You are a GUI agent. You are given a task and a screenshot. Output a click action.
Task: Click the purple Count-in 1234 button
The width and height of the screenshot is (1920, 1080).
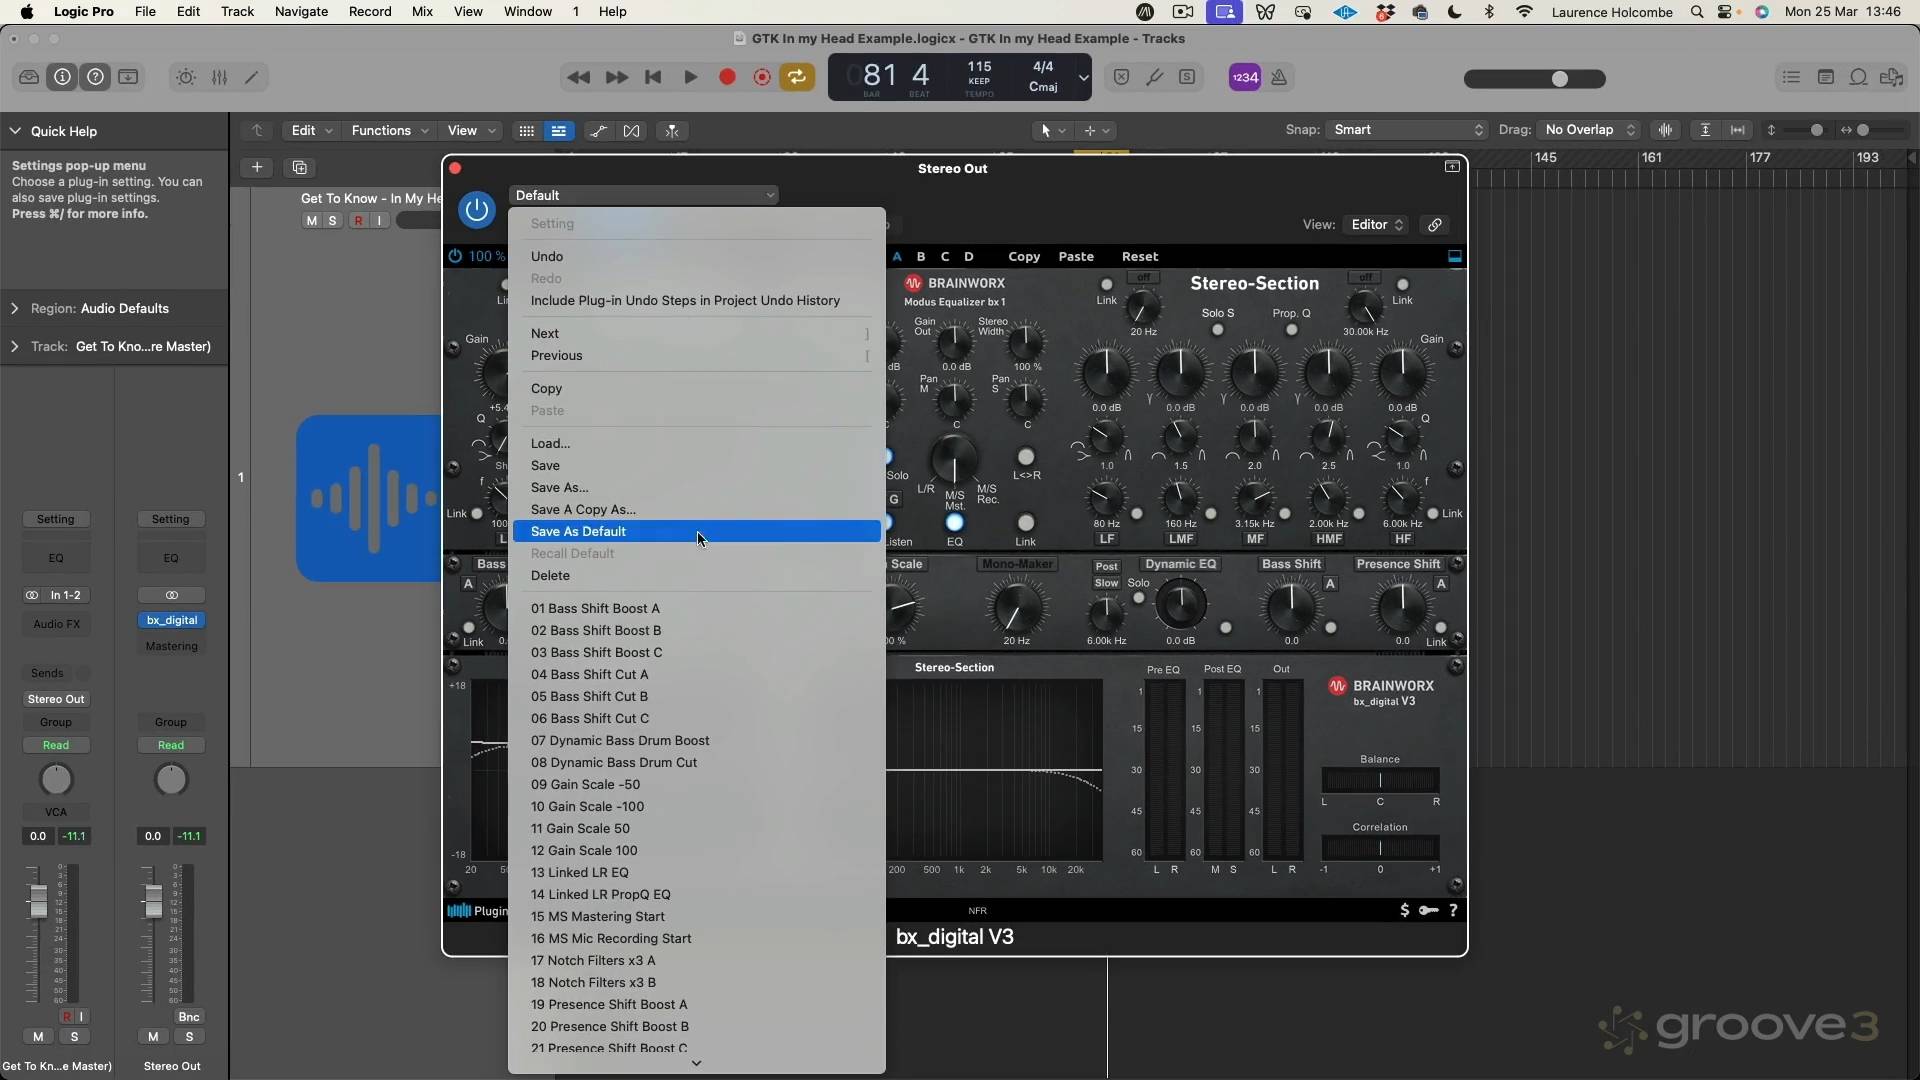[1244, 77]
